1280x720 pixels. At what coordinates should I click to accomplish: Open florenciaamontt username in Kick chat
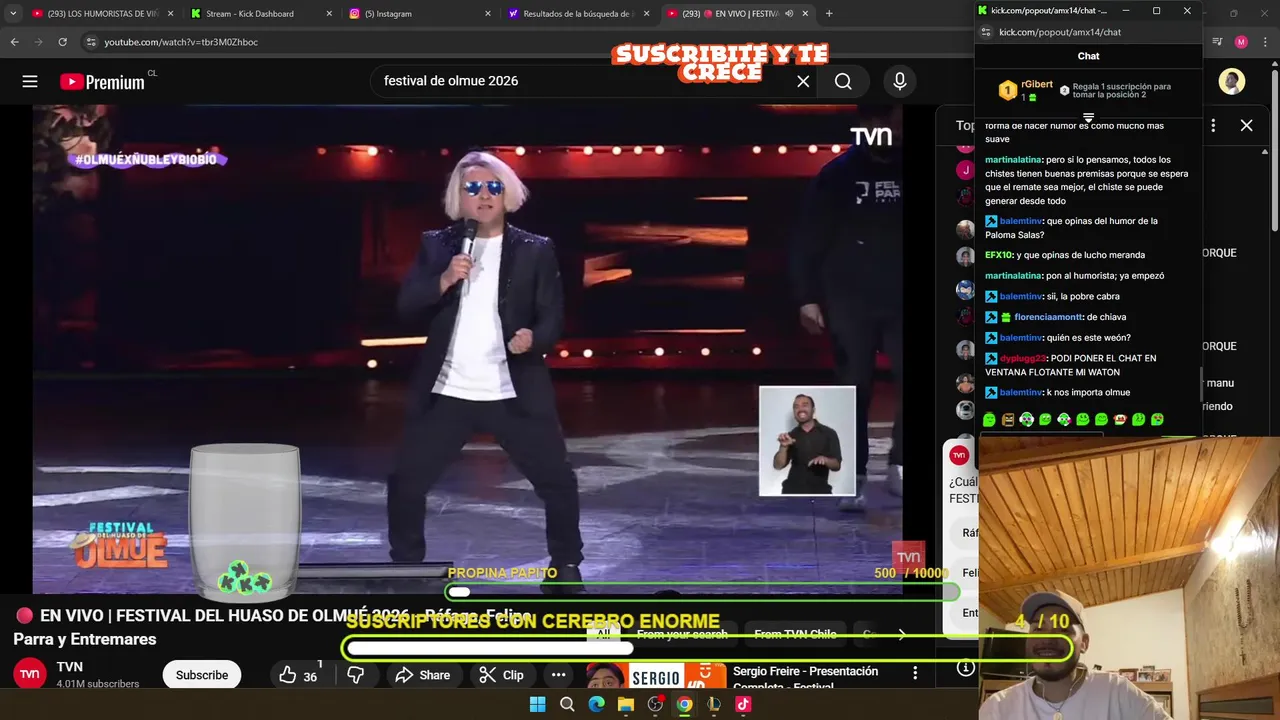pos(1048,317)
